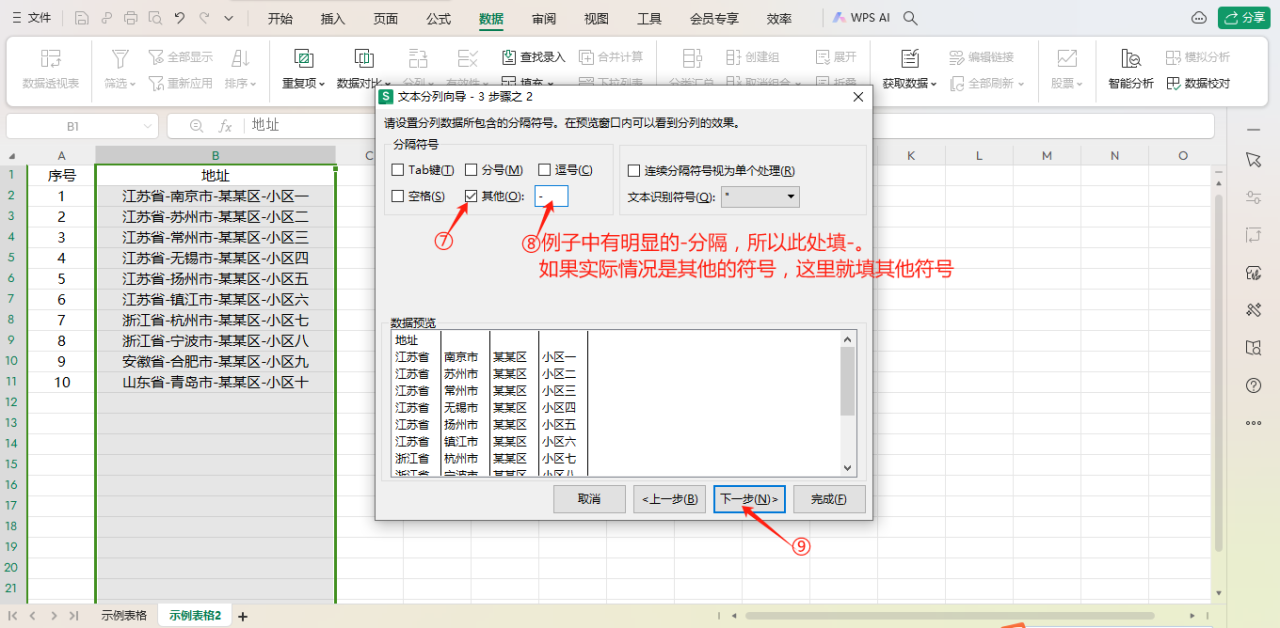Switch to the 会员专享 ribbon tab

[x=715, y=18]
